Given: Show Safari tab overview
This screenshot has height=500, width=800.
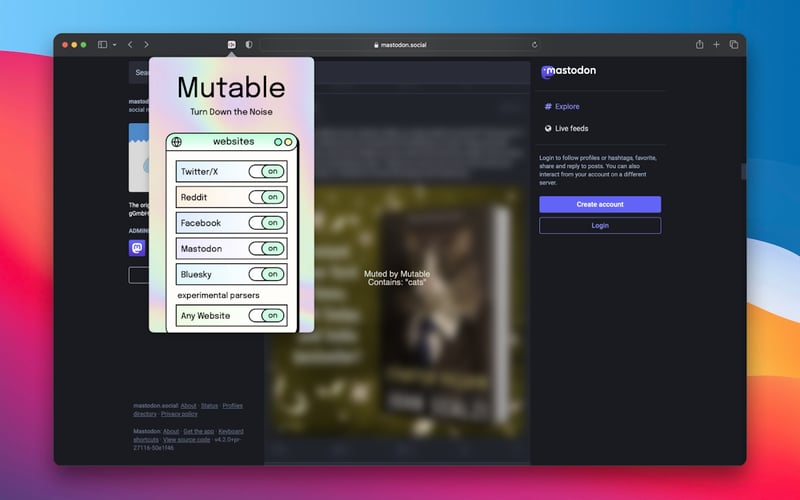Looking at the screenshot, I should 734,45.
